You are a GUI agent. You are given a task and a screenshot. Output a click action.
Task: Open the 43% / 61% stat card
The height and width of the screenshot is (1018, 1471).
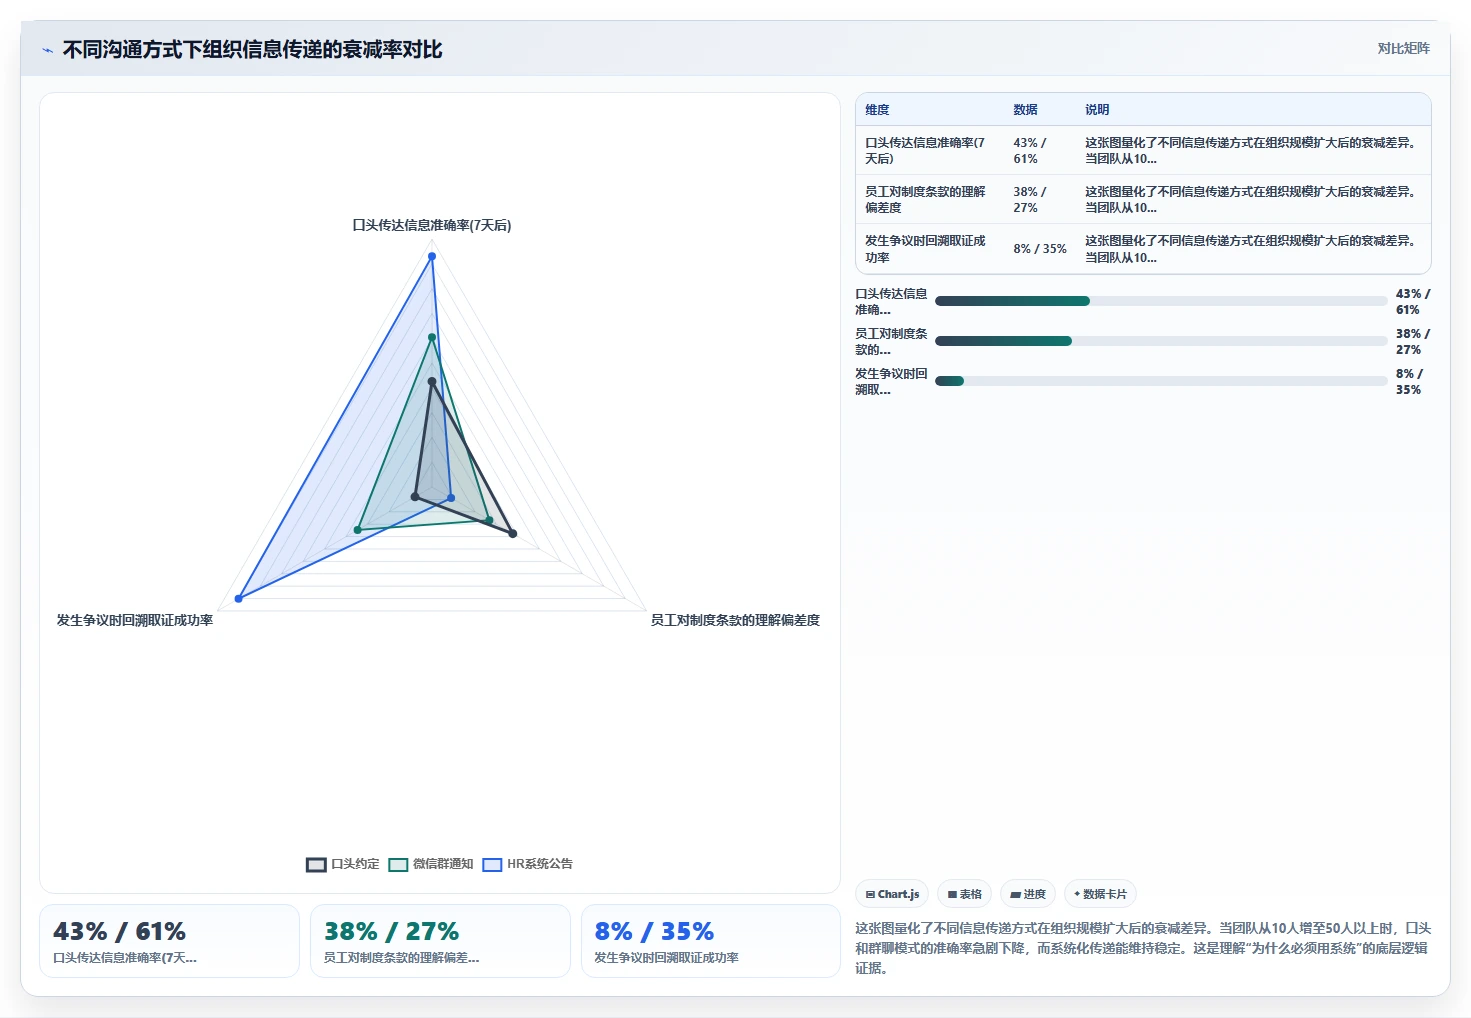(x=169, y=941)
